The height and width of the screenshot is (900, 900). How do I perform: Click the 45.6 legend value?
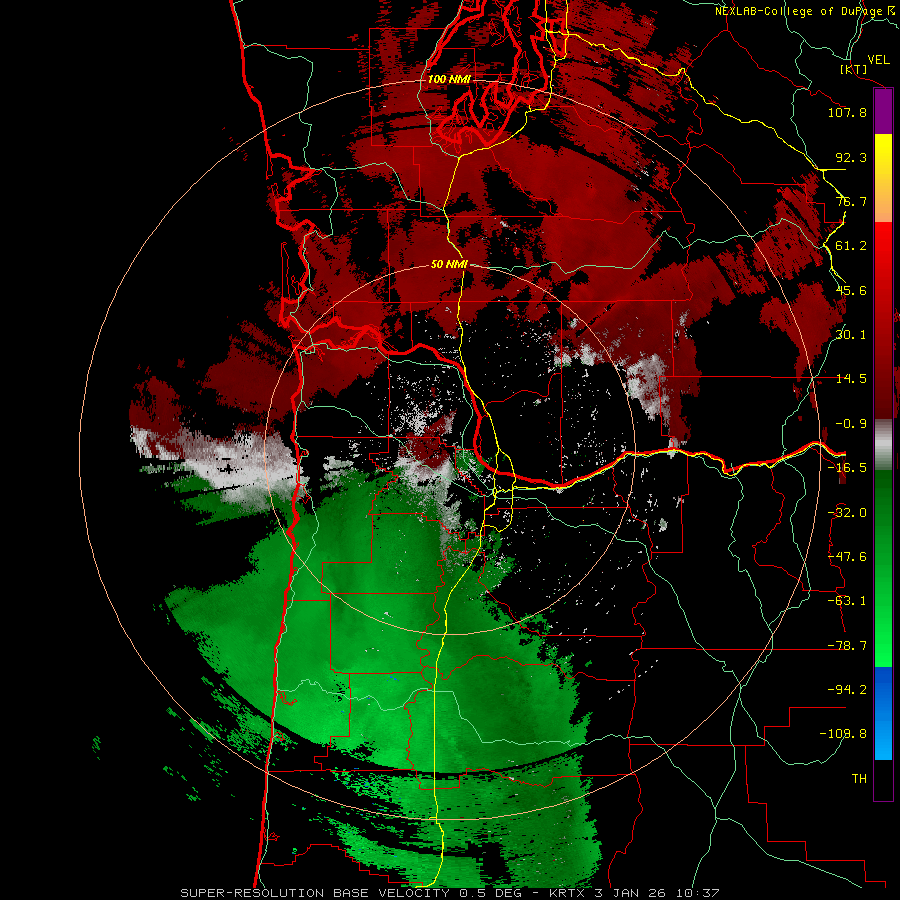[851, 290]
